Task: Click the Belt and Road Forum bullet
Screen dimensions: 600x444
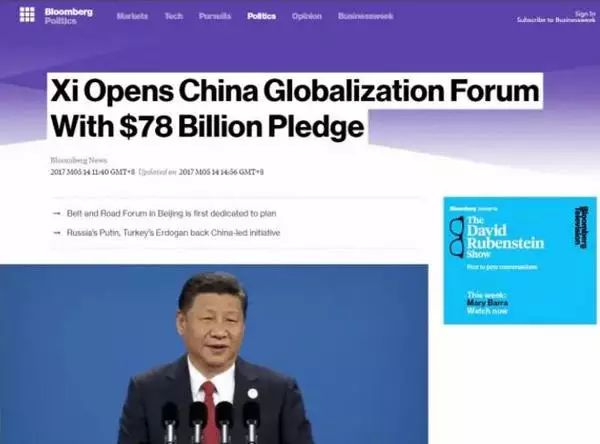Action: [171, 213]
